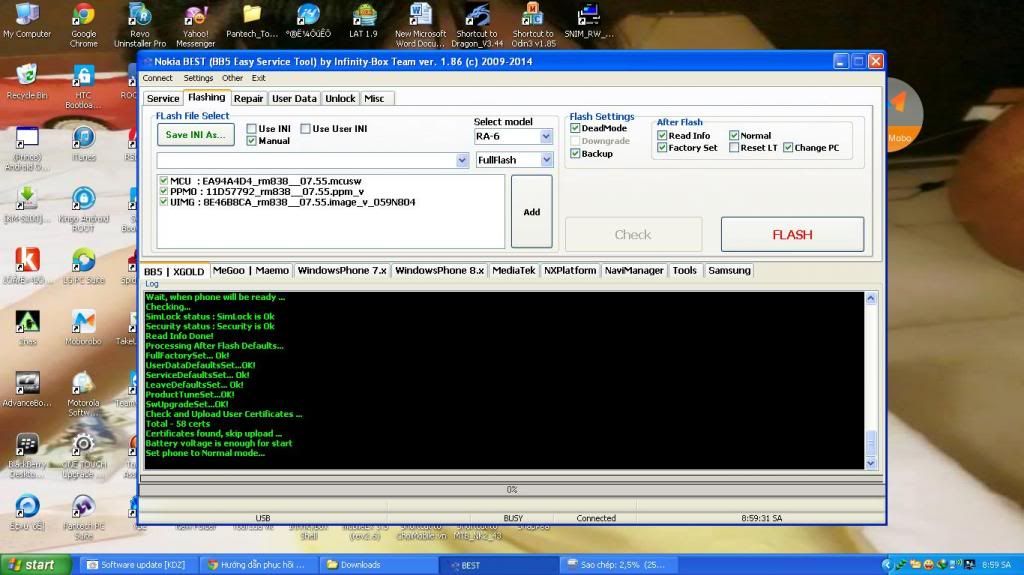Open the LAT 1.9 desktop shortcut

(364, 20)
